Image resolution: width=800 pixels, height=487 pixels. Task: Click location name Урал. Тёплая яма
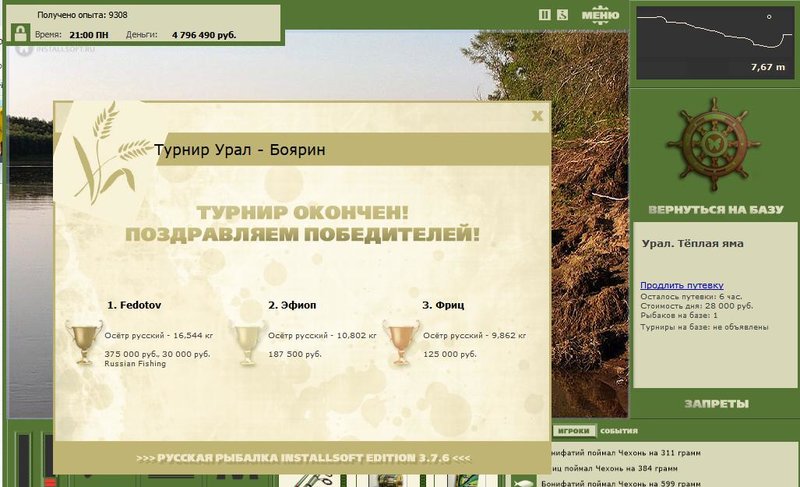click(x=692, y=243)
